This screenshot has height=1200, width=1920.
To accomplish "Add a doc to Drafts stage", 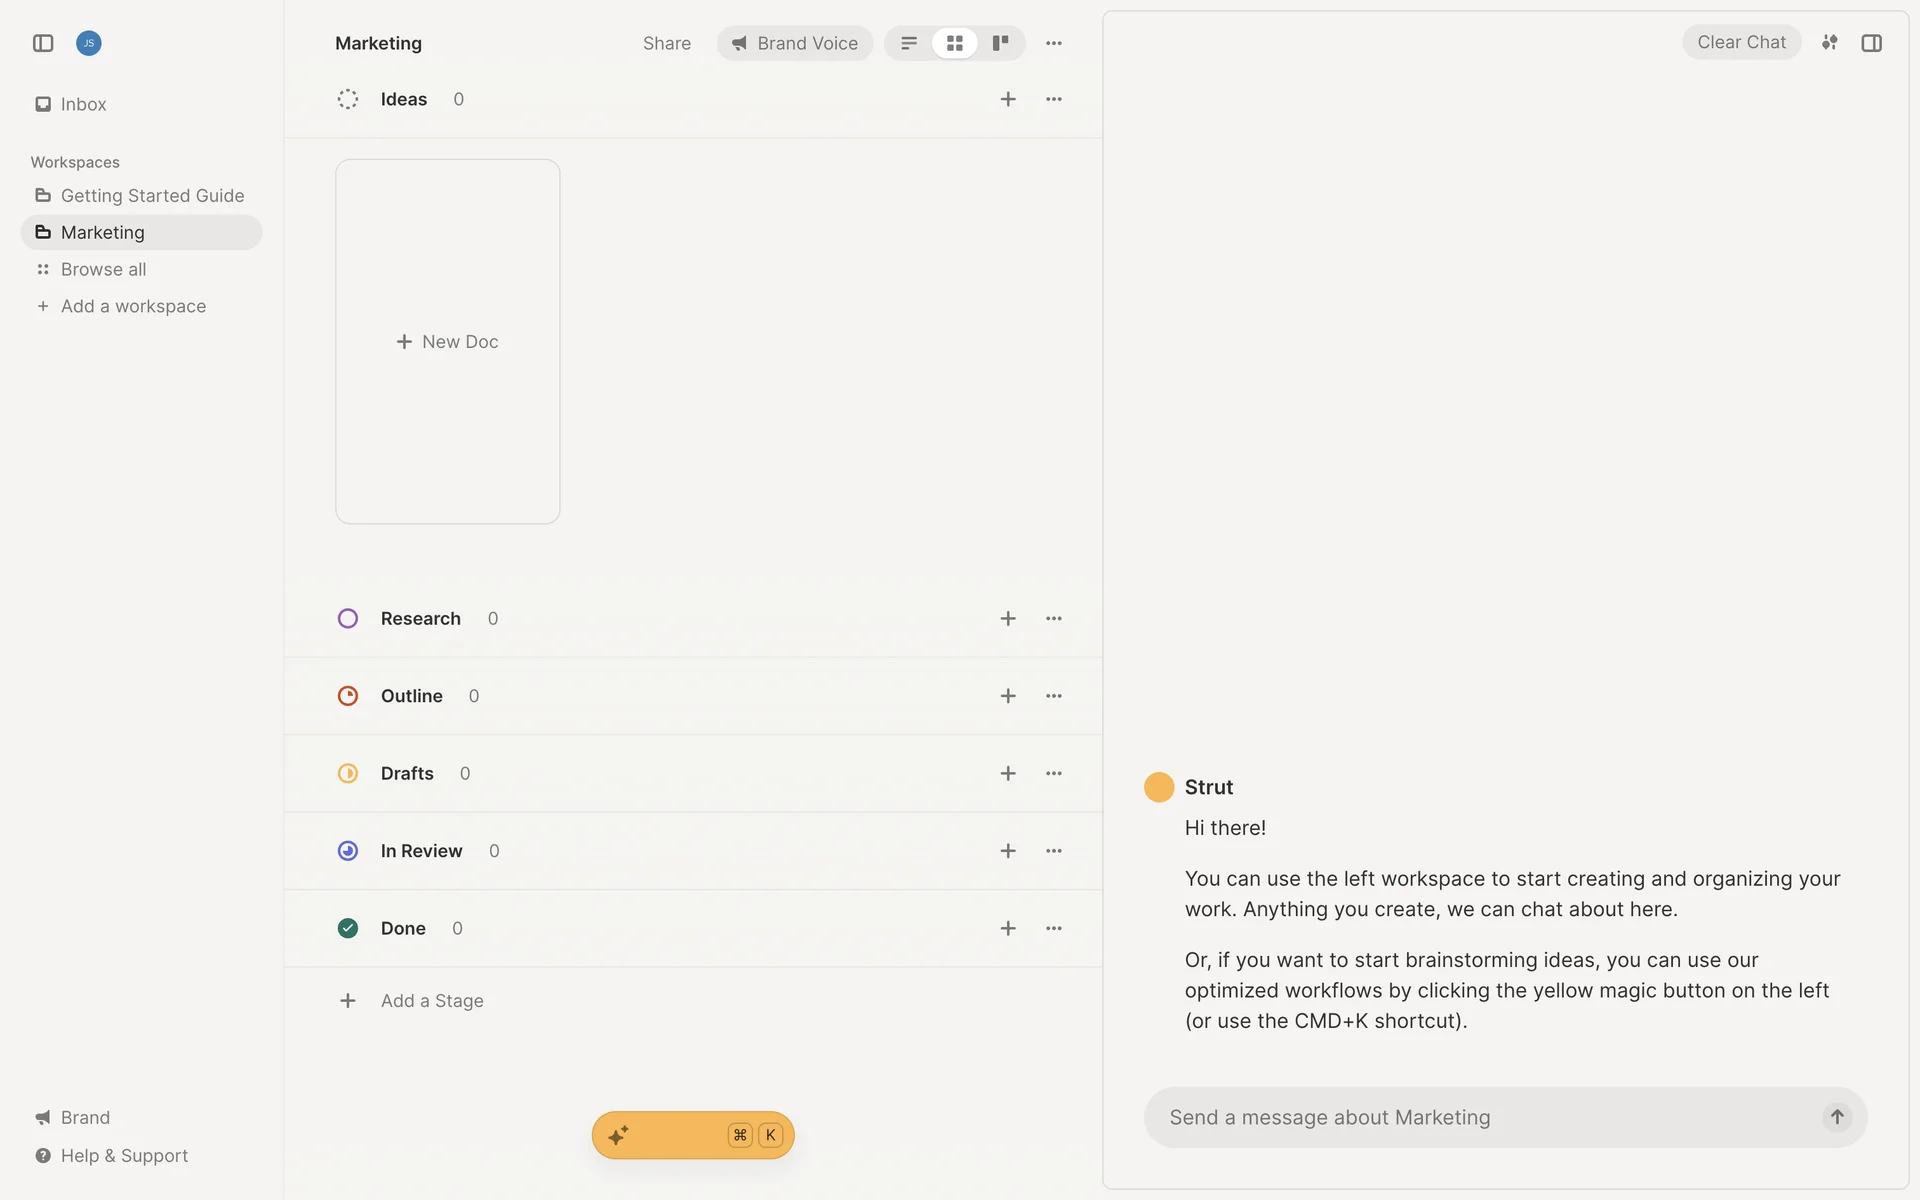I will pos(1008,774).
